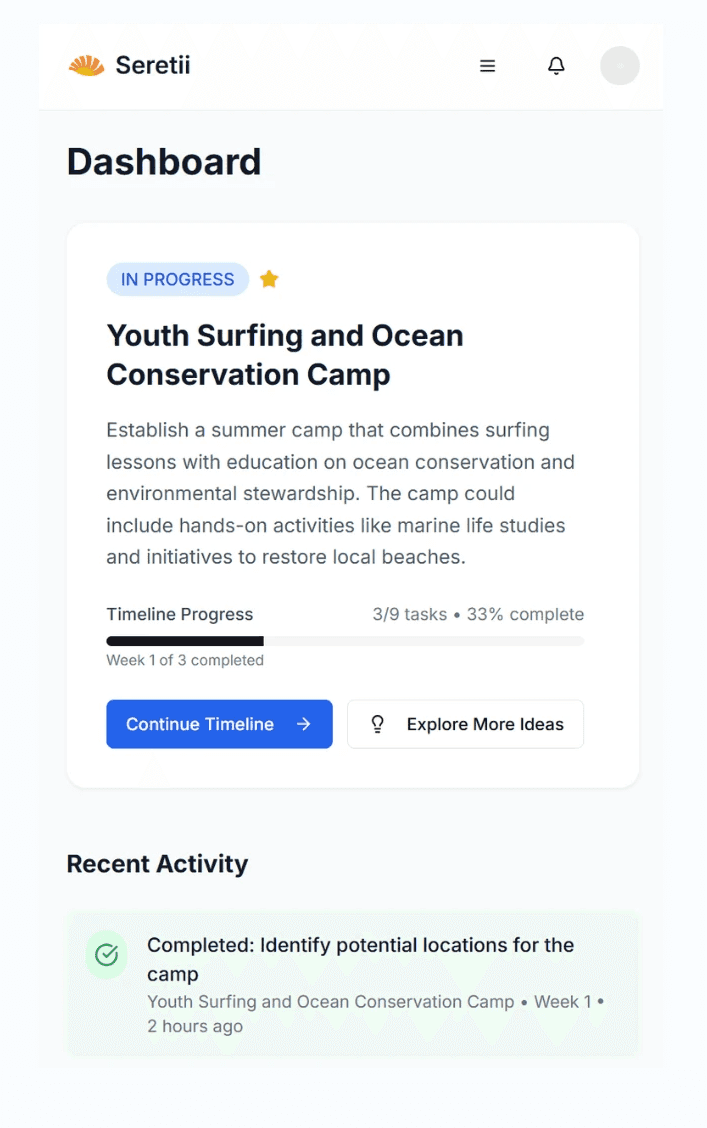Click the Recent Activity section heading

coord(158,863)
